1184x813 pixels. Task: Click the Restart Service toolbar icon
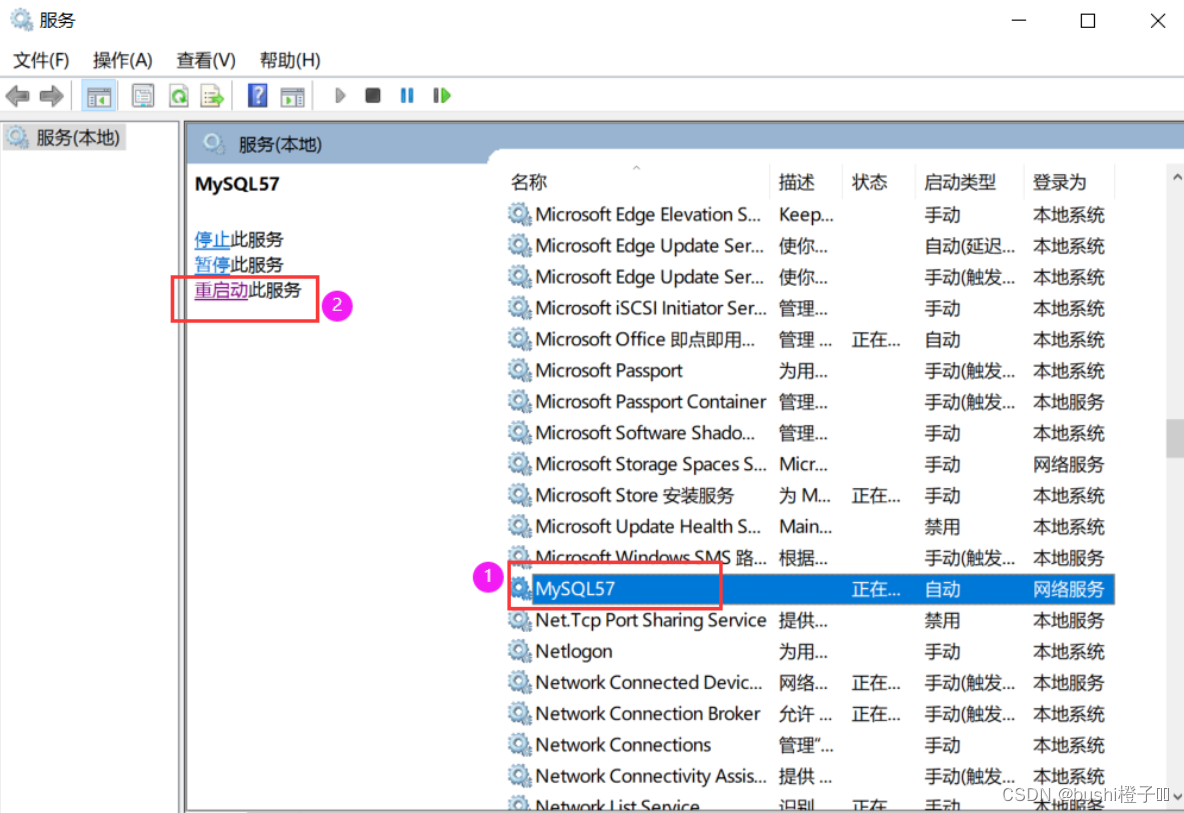442,96
